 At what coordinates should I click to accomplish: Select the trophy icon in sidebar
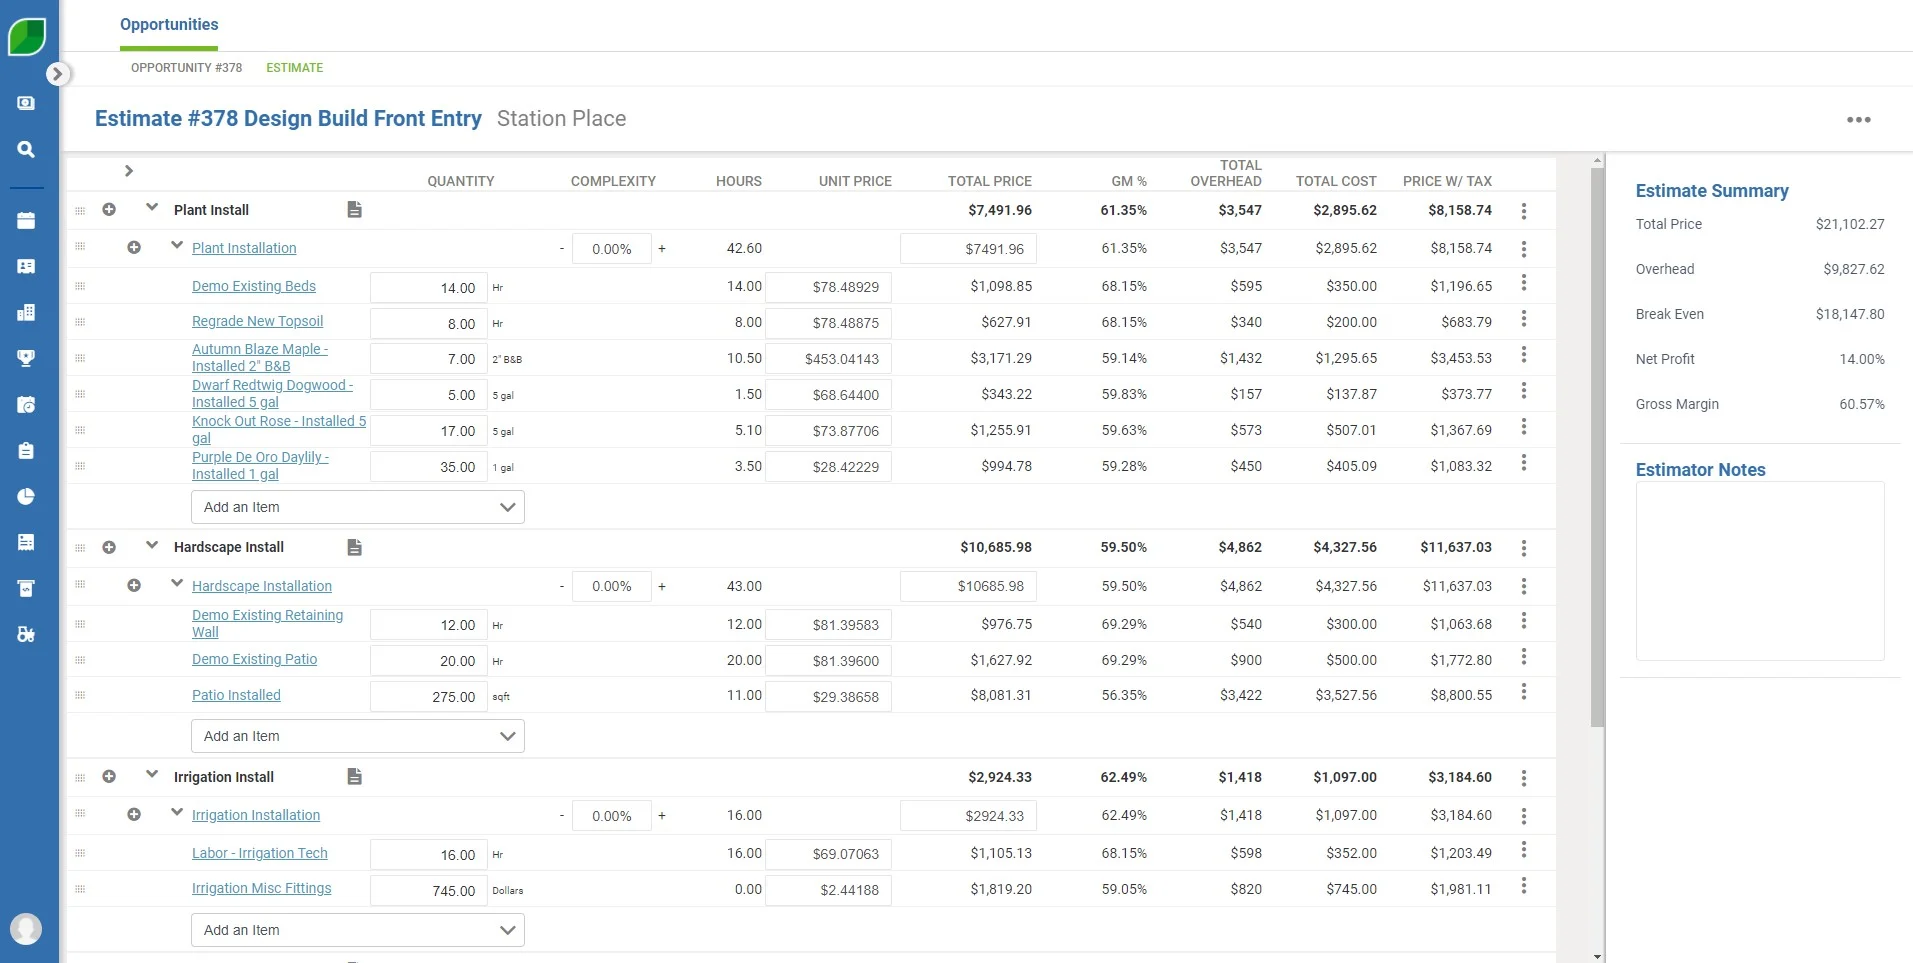click(26, 357)
